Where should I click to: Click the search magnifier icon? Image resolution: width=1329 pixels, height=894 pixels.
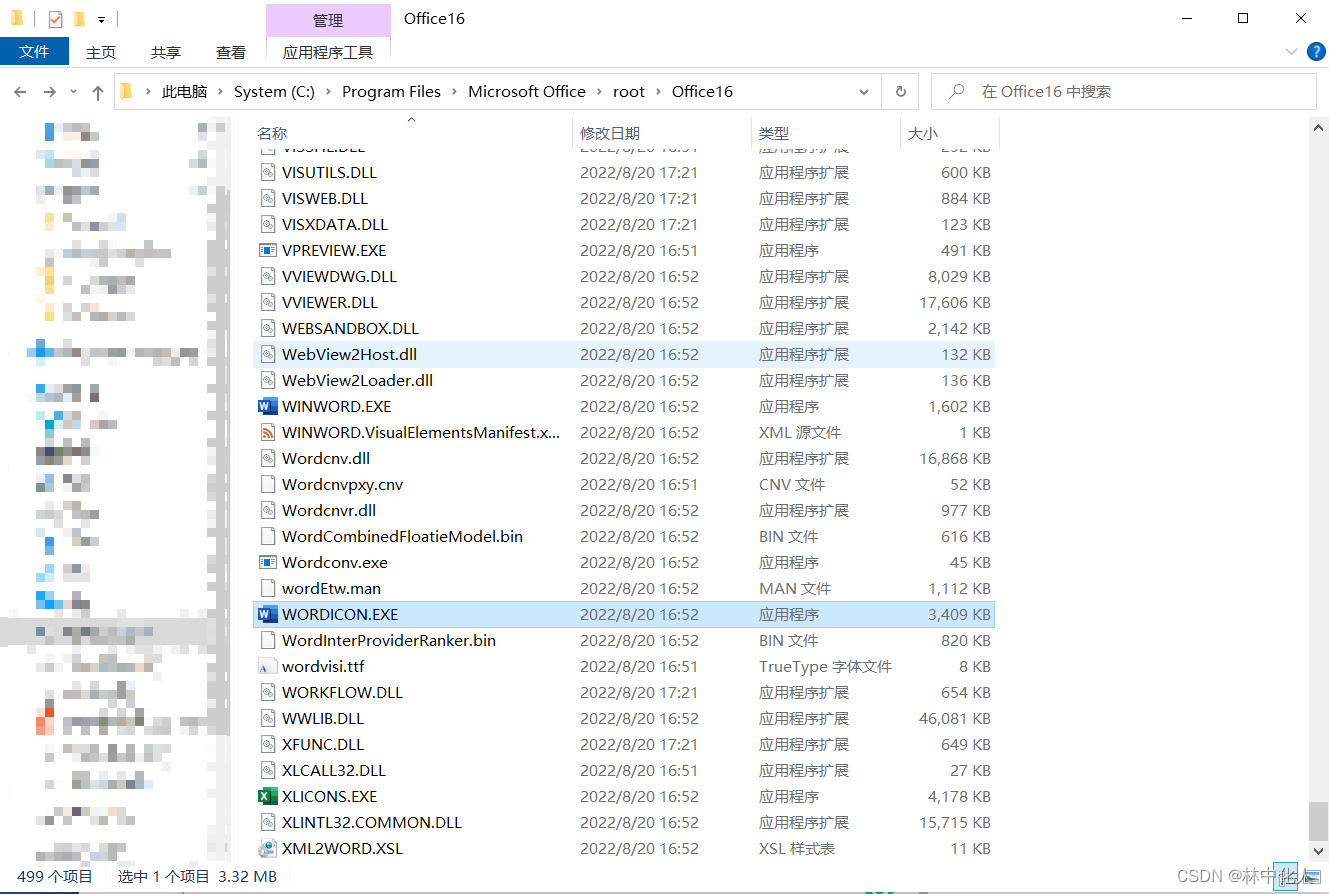pos(957,91)
